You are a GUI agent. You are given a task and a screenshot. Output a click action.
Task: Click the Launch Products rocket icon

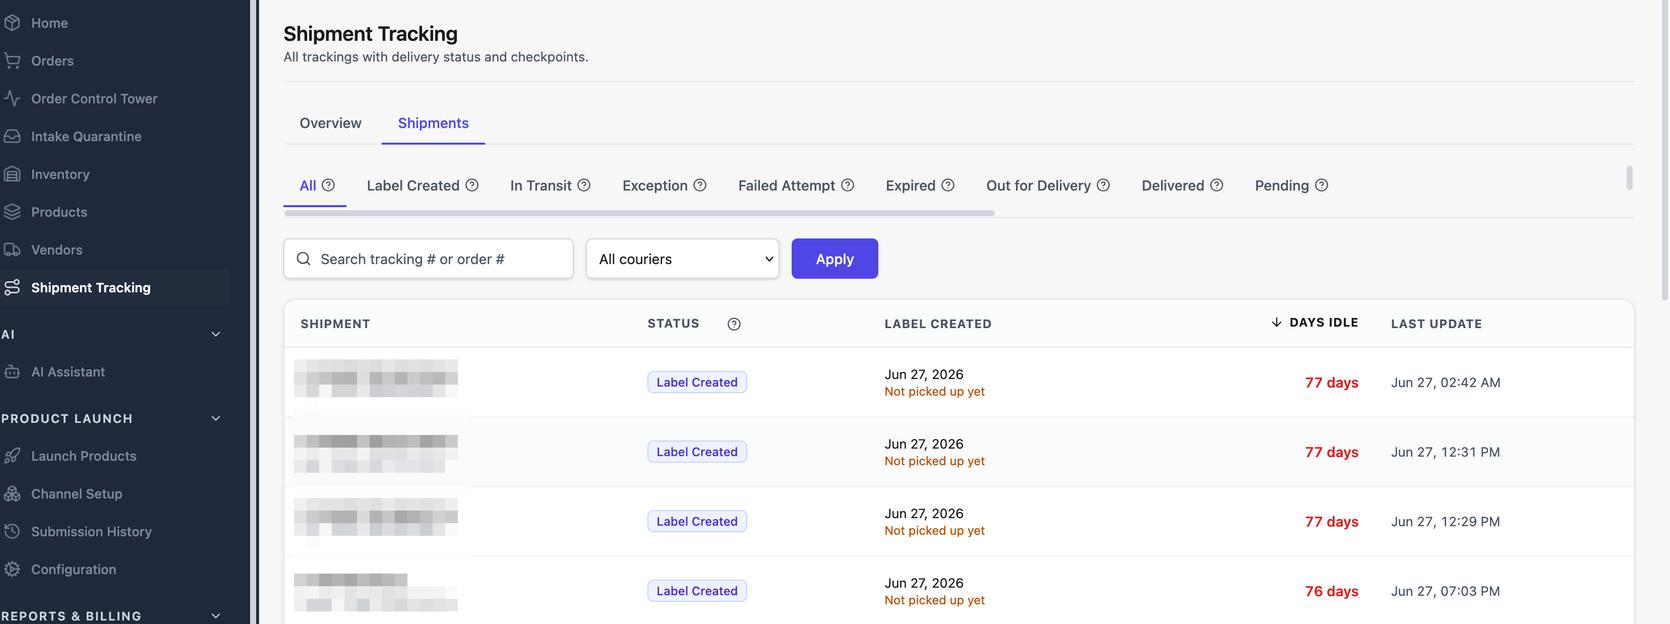[12, 456]
